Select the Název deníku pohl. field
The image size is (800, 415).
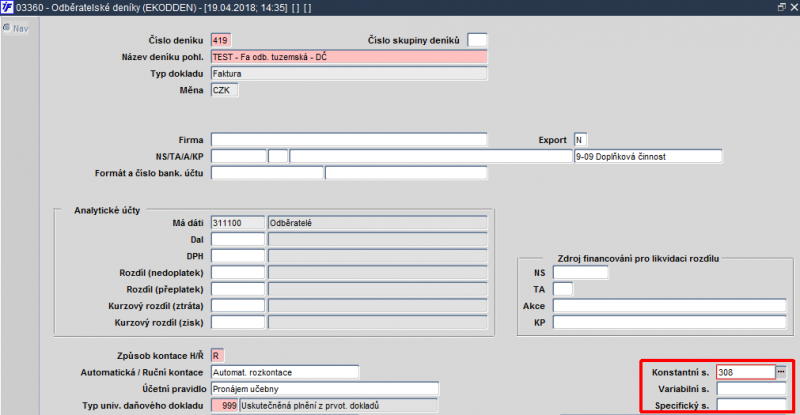349,57
